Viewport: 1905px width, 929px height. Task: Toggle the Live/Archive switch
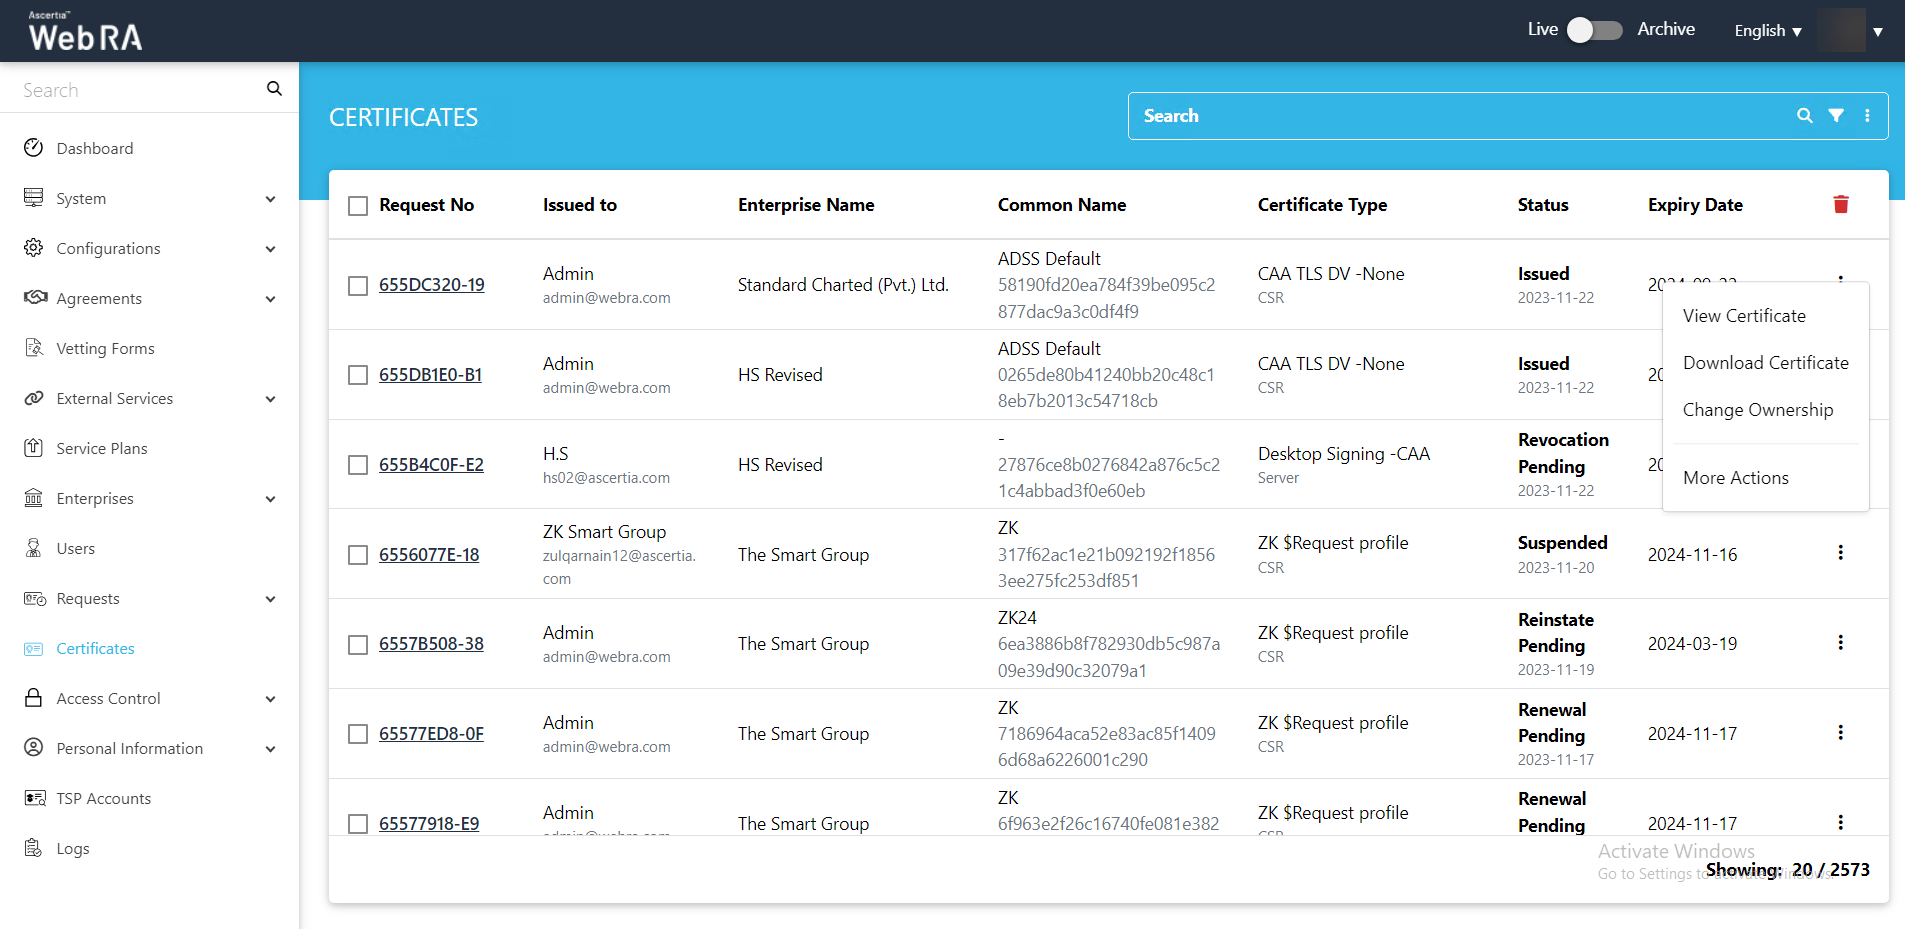coord(1594,30)
